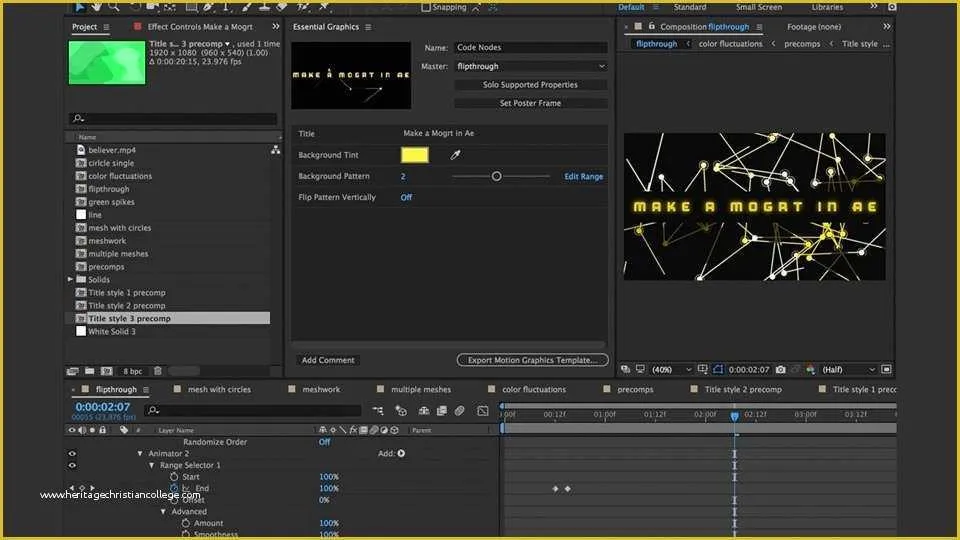Click the Draft 3D icon in timeline
Viewport: 960px width, 540px height.
pos(401,411)
